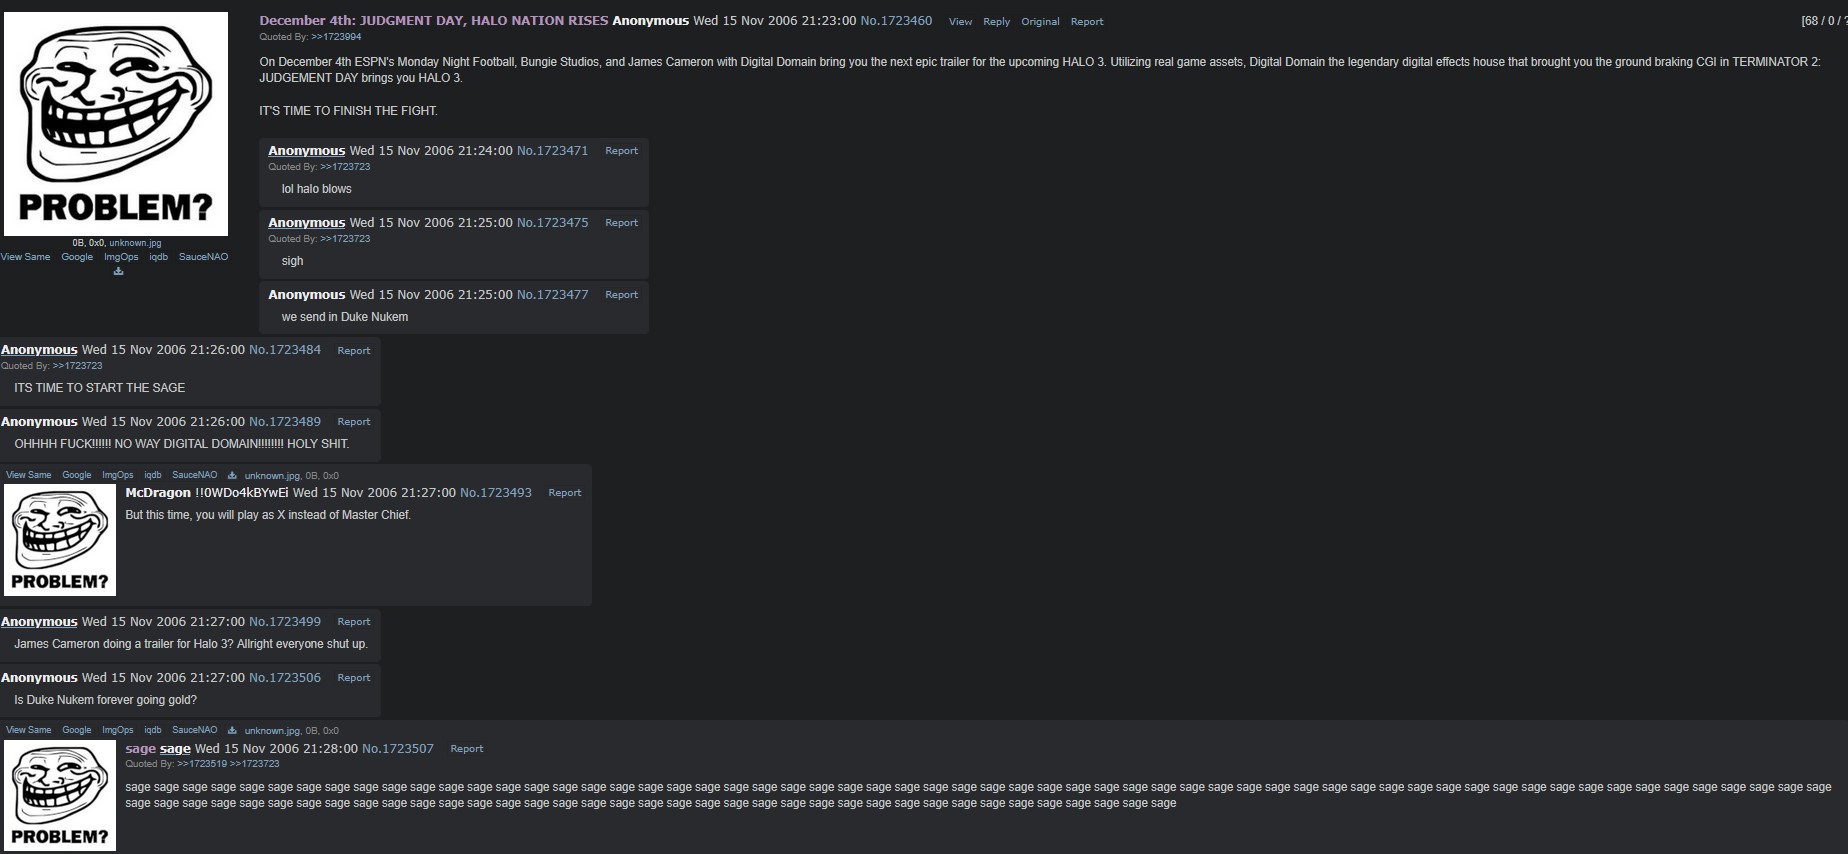This screenshot has width=1848, height=854.
Task: Click the underlined Anonymous name on post No.1723499
Action: pyautogui.click(x=39, y=622)
